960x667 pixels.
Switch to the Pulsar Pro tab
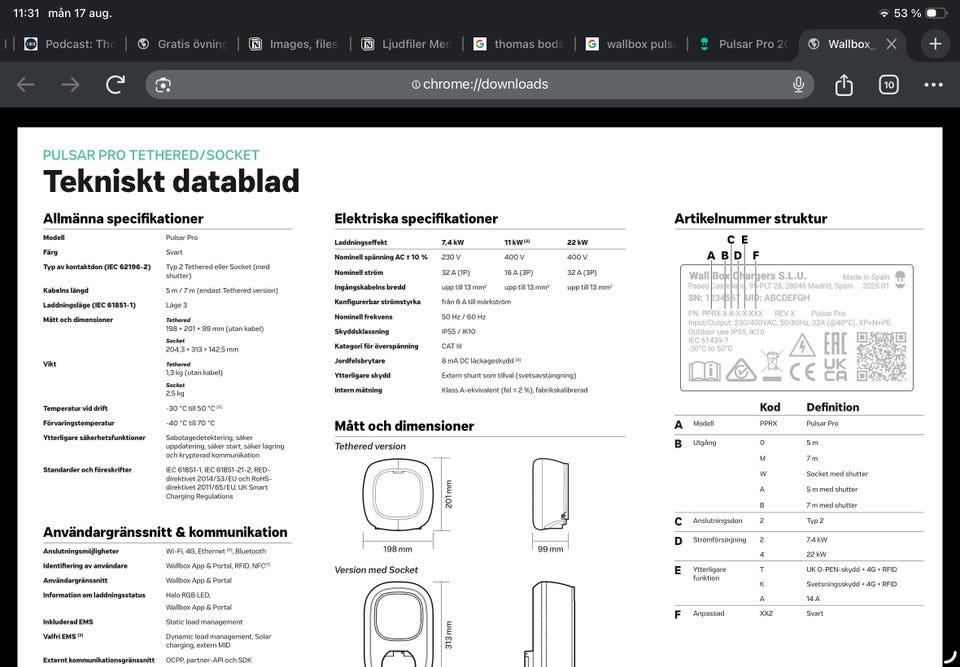coord(743,44)
